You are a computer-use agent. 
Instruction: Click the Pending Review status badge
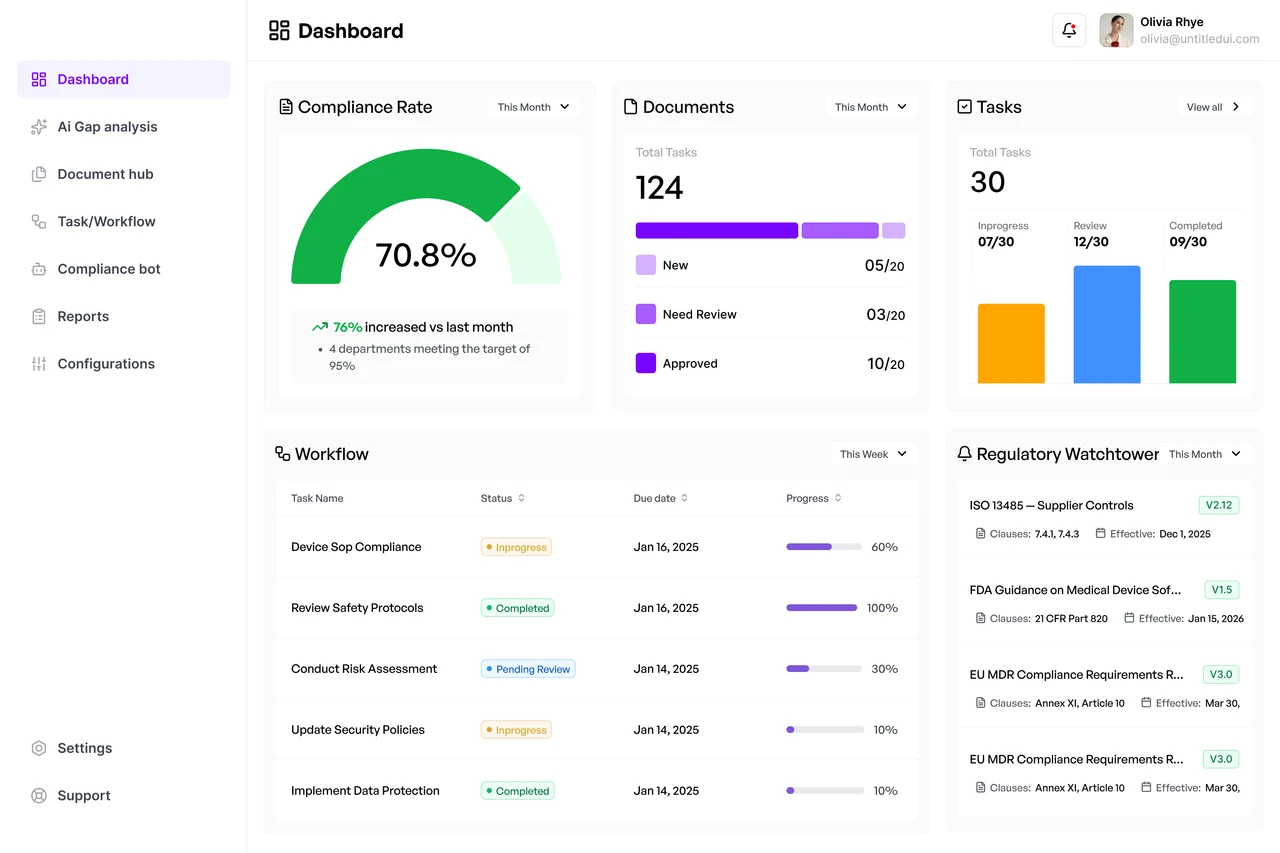528,669
